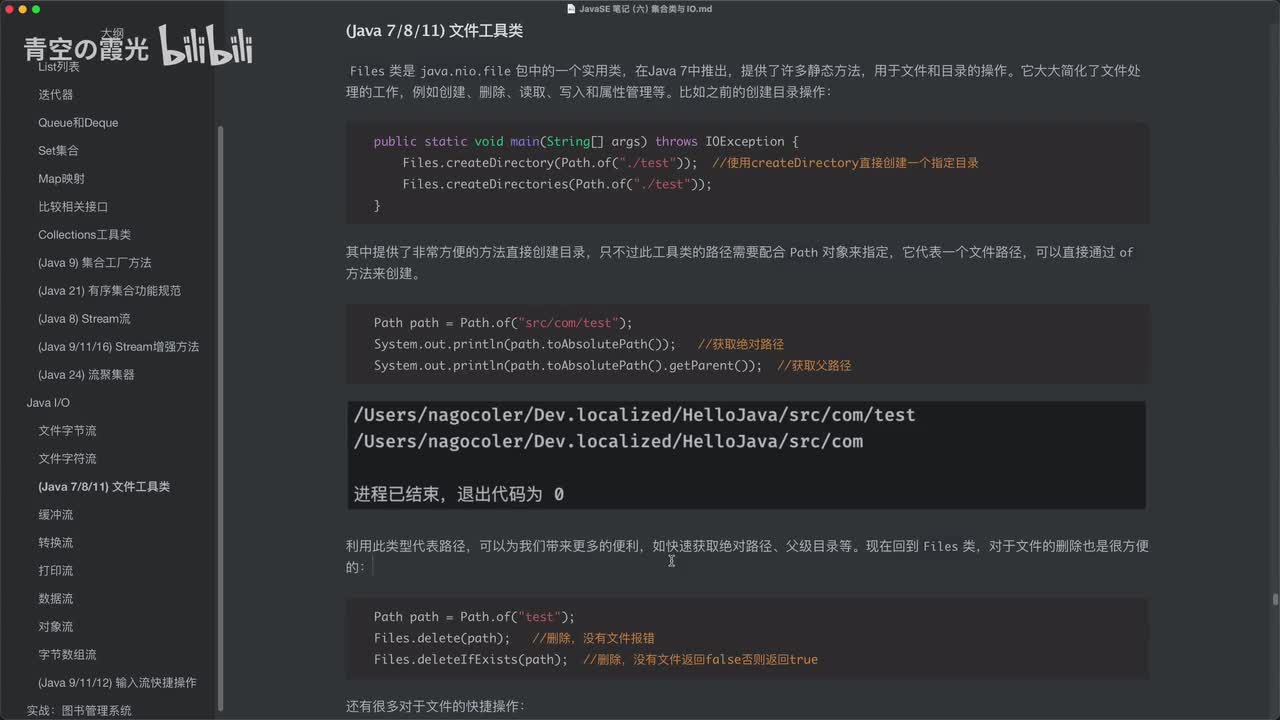Click the paragraph beginning Files 类是 java.nio.file
The image size is (1280, 720).
(x=743, y=81)
